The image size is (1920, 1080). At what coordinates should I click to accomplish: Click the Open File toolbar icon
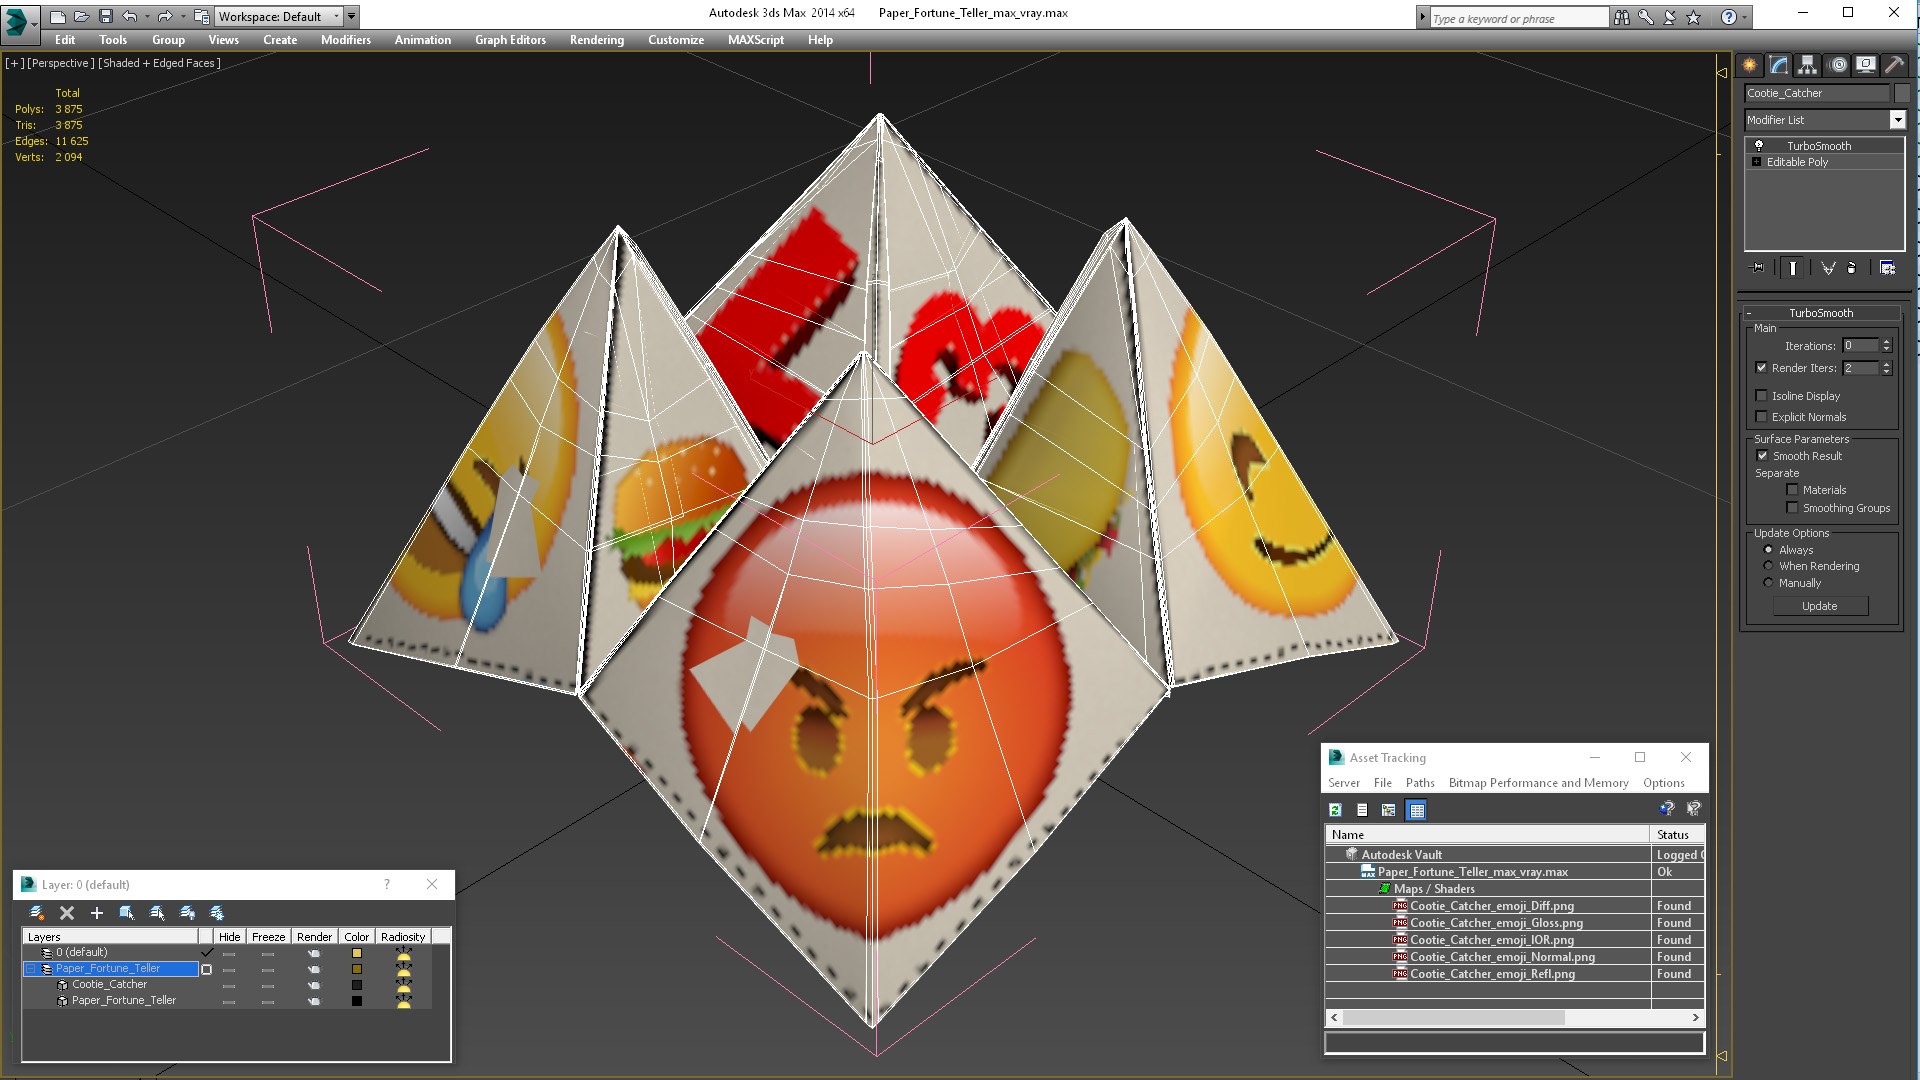(x=82, y=16)
